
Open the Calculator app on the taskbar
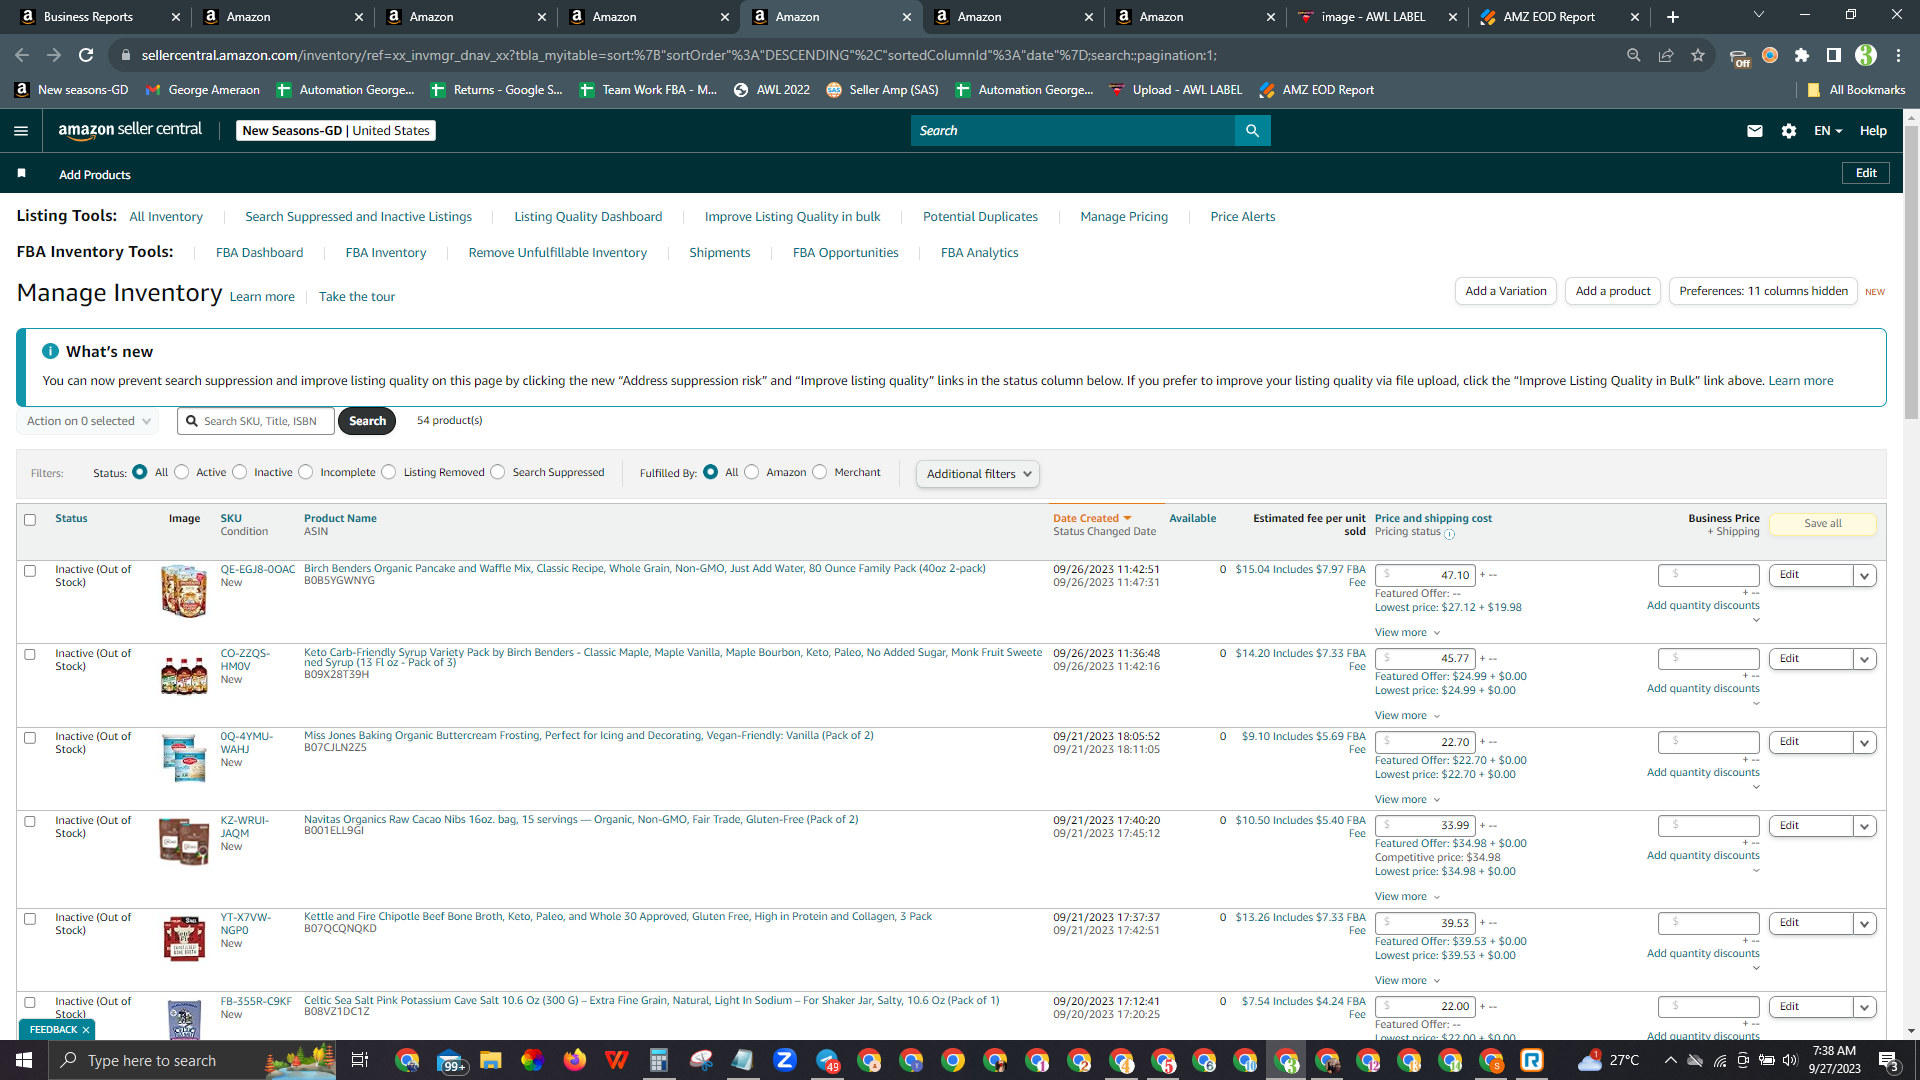(x=658, y=1060)
